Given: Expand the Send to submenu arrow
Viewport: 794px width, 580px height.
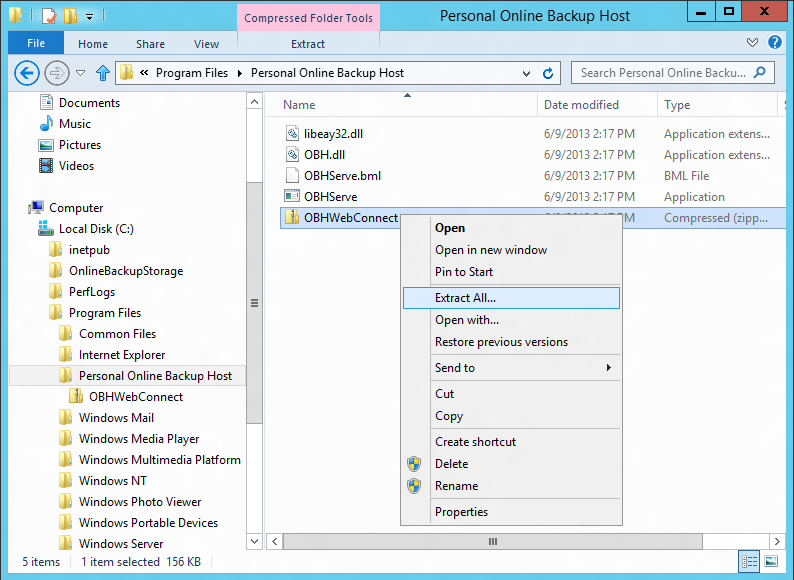Looking at the screenshot, I should [609, 368].
